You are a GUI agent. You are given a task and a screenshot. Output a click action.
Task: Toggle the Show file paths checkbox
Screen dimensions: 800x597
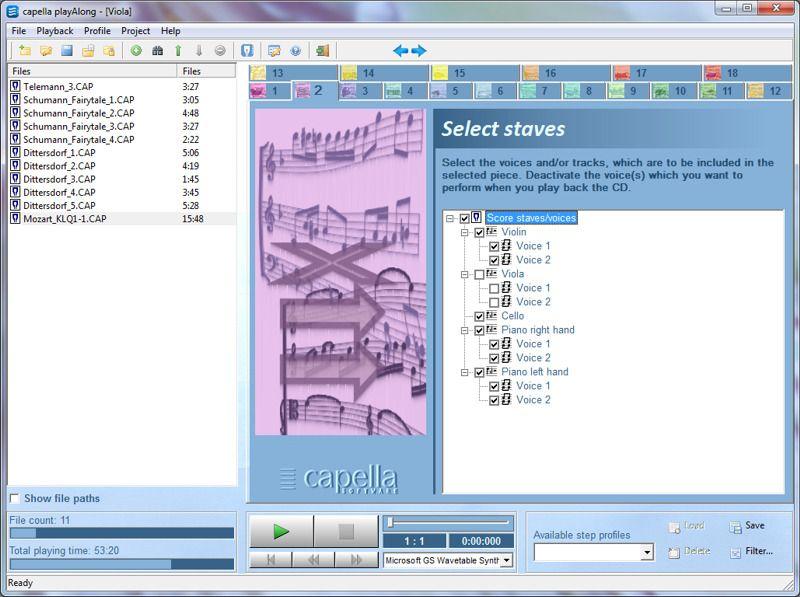[14, 498]
